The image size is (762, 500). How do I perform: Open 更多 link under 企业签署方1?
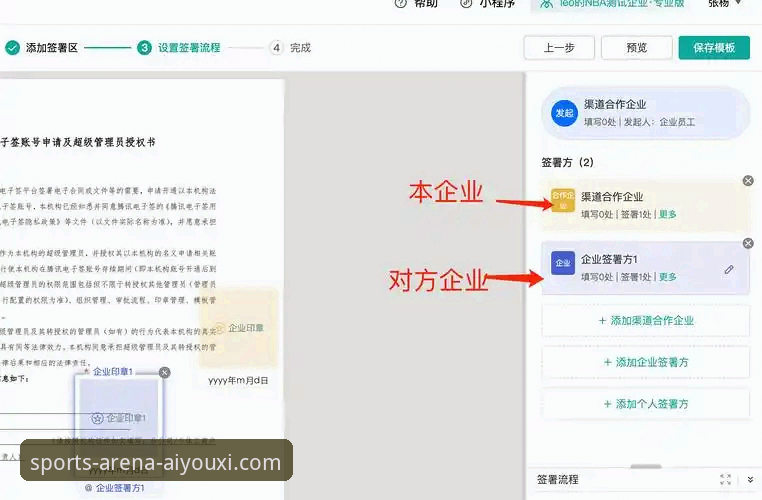[x=667, y=277]
